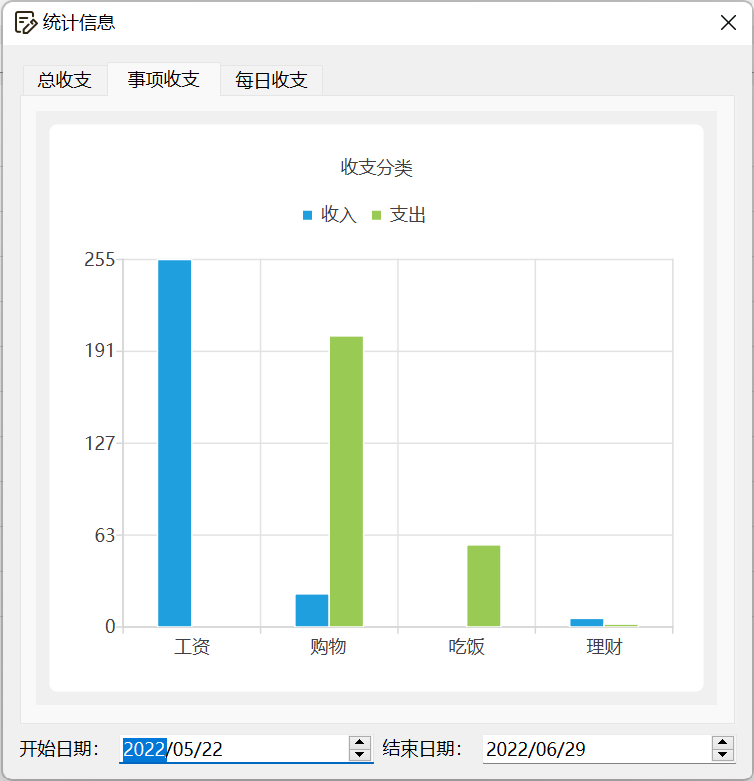The image size is (754, 781).
Task: Decrease the 开始日期 value with down arrow
Action: [x=360, y=755]
